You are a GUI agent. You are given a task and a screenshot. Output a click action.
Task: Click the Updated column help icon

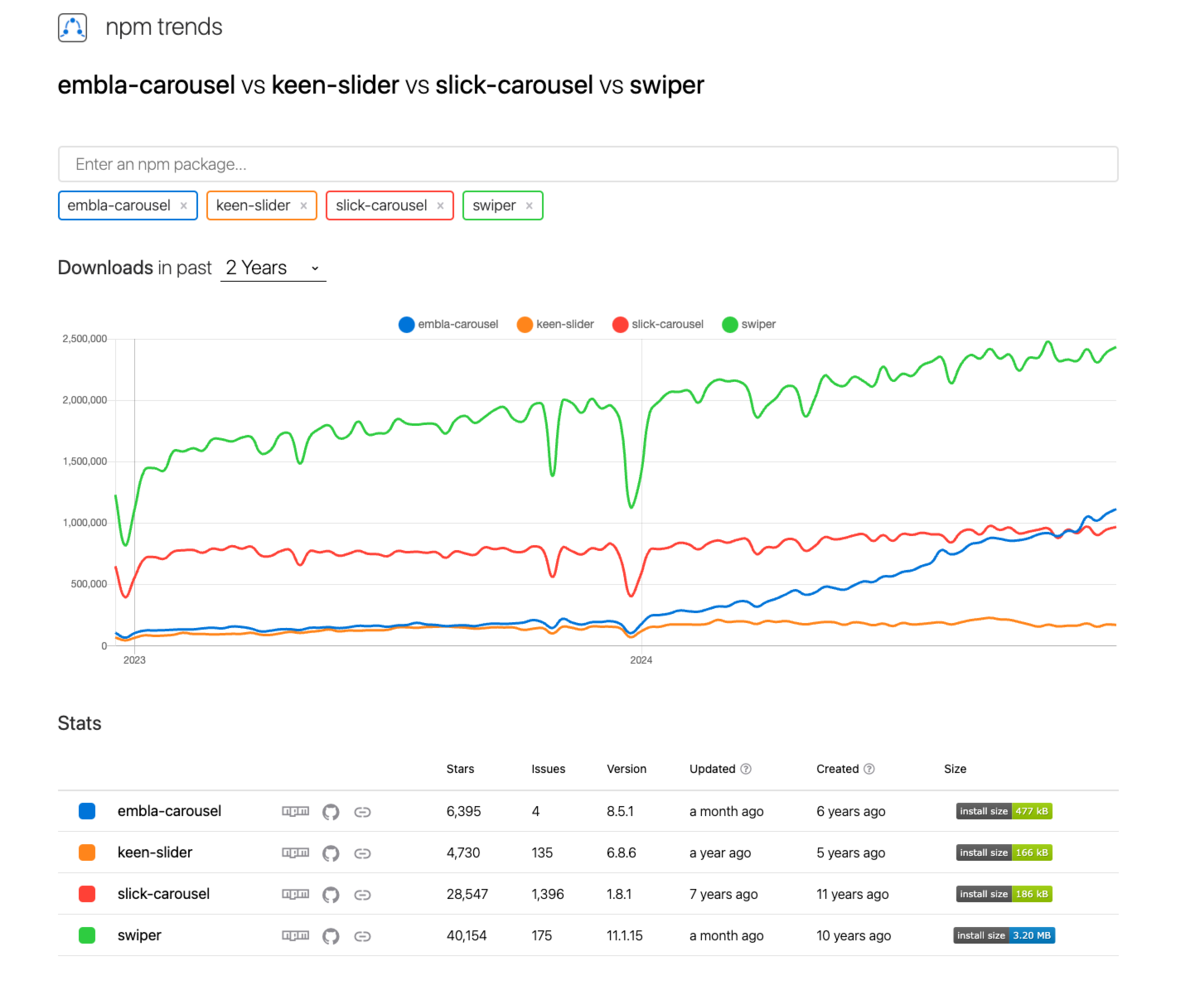coord(746,769)
